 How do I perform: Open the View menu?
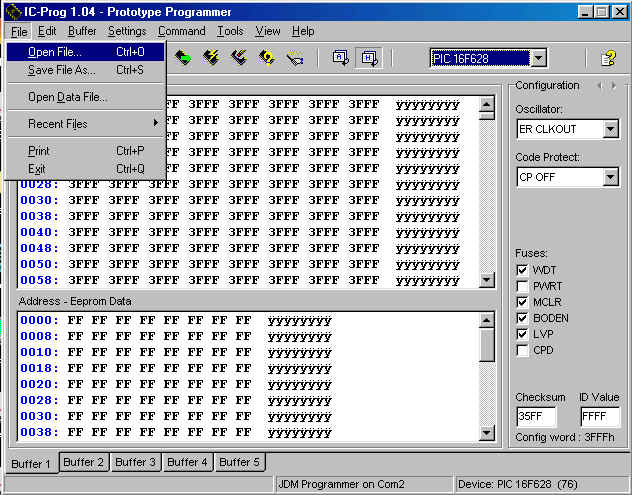coord(268,31)
